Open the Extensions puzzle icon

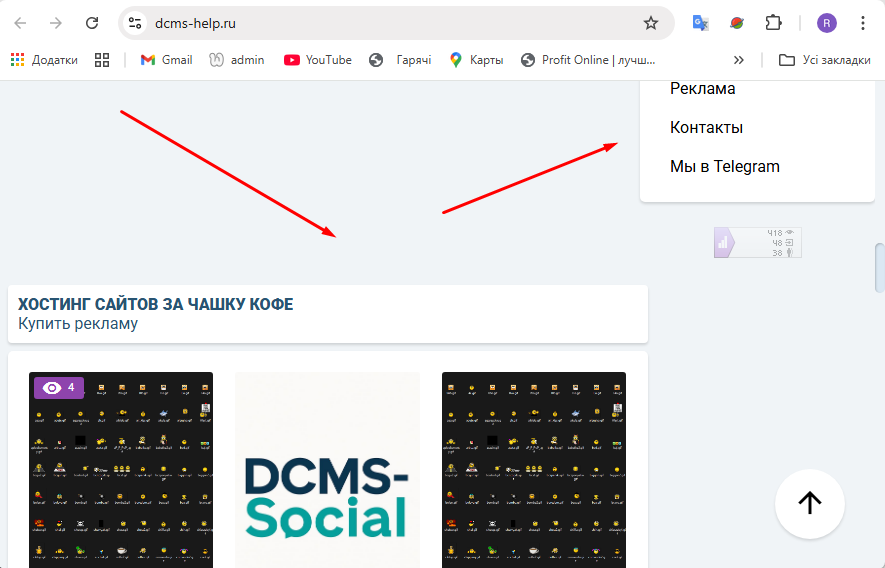click(773, 23)
